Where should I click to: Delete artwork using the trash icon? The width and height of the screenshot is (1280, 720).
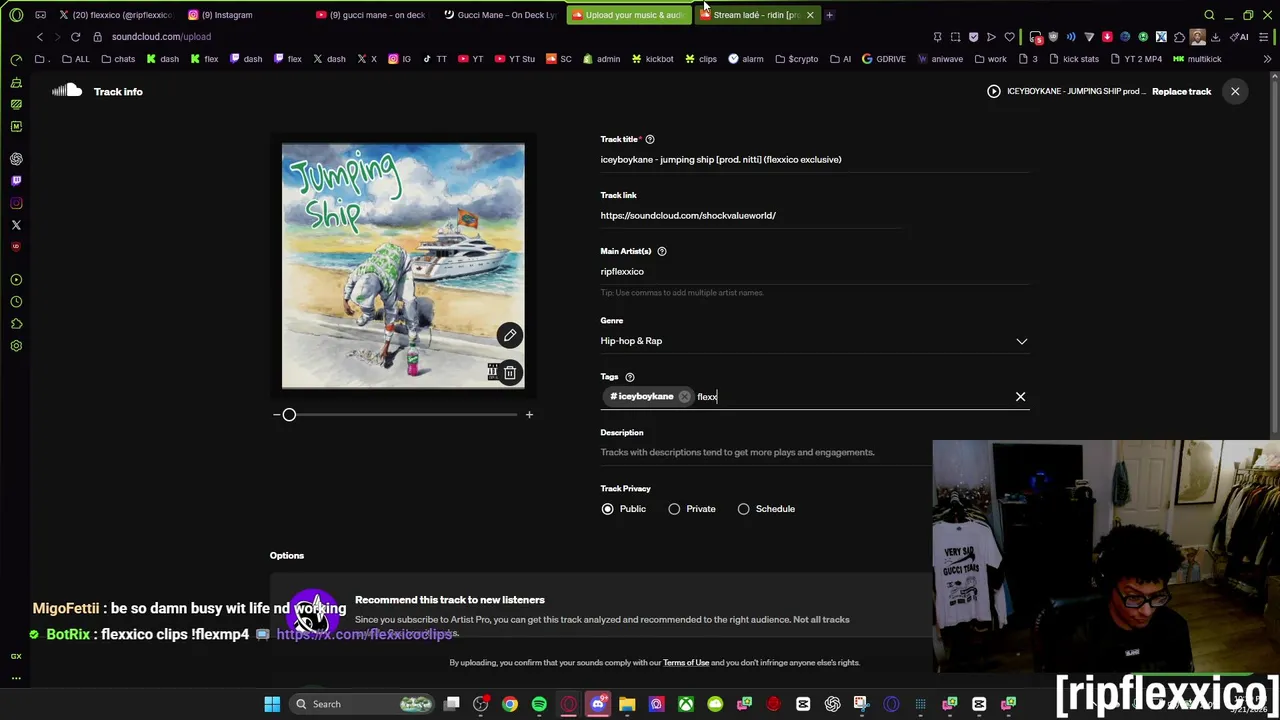pyautogui.click(x=510, y=373)
